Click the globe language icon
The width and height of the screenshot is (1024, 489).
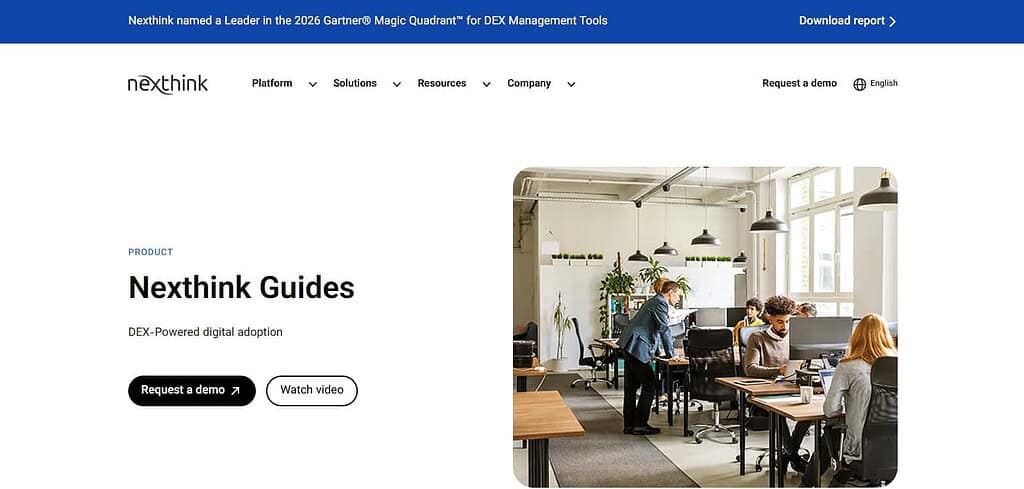click(x=859, y=84)
